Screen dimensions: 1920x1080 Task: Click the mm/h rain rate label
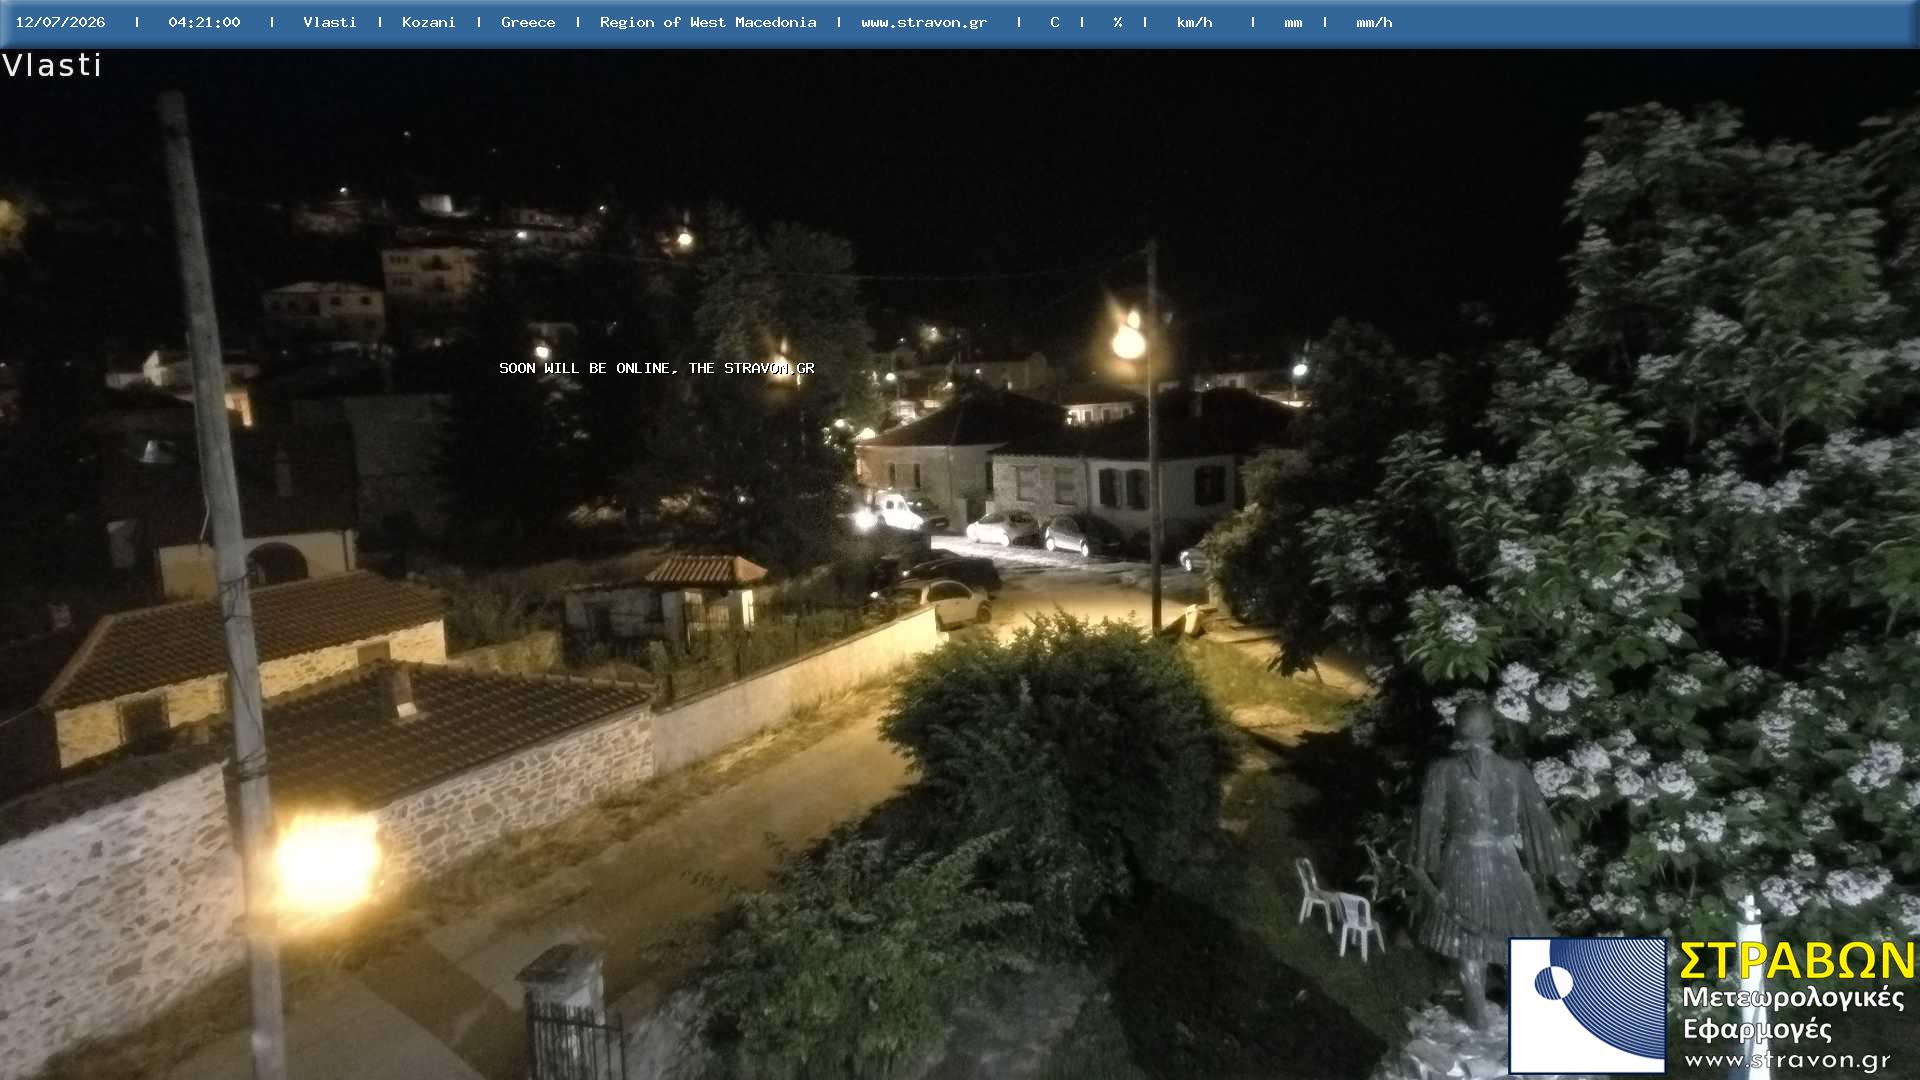(1374, 22)
